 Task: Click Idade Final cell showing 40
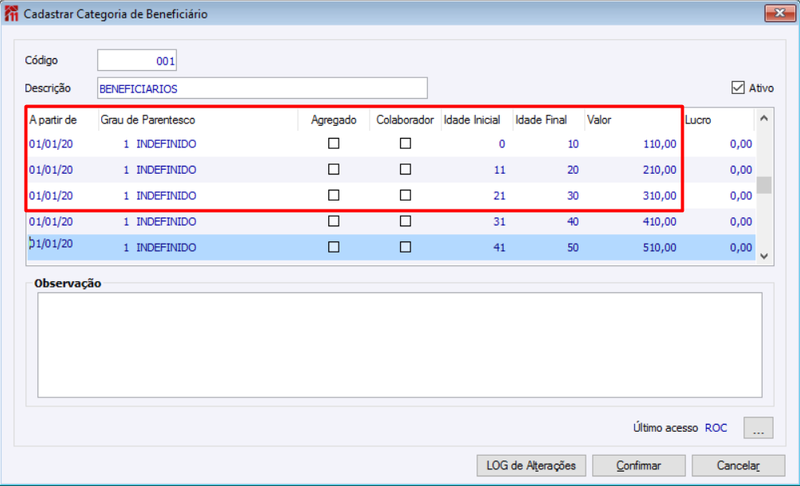click(573, 222)
